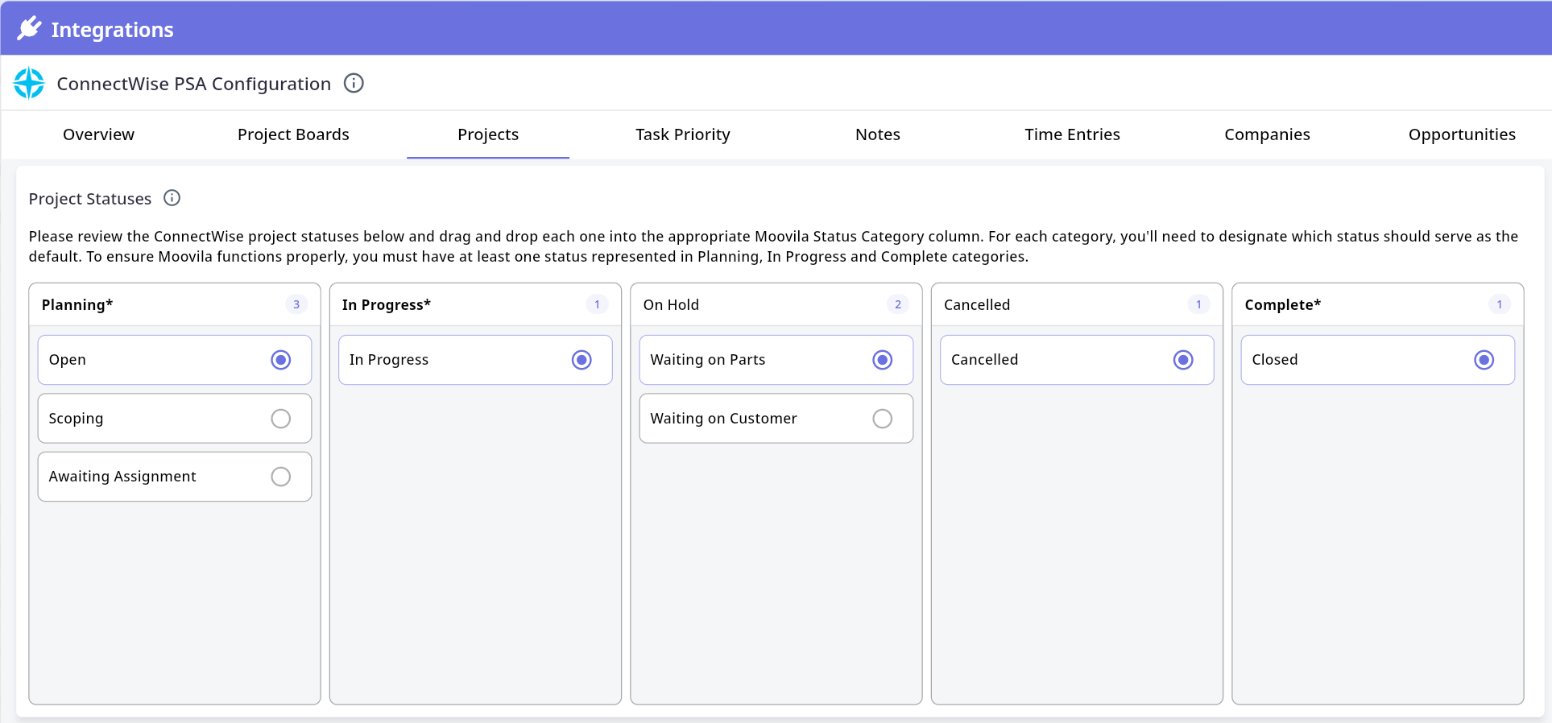Click the Complete column count badge

(x=1498, y=305)
